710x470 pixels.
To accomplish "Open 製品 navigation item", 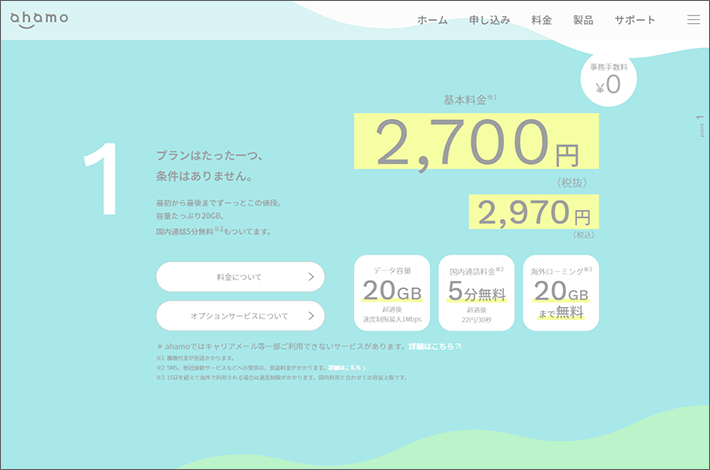I will 583,20.
